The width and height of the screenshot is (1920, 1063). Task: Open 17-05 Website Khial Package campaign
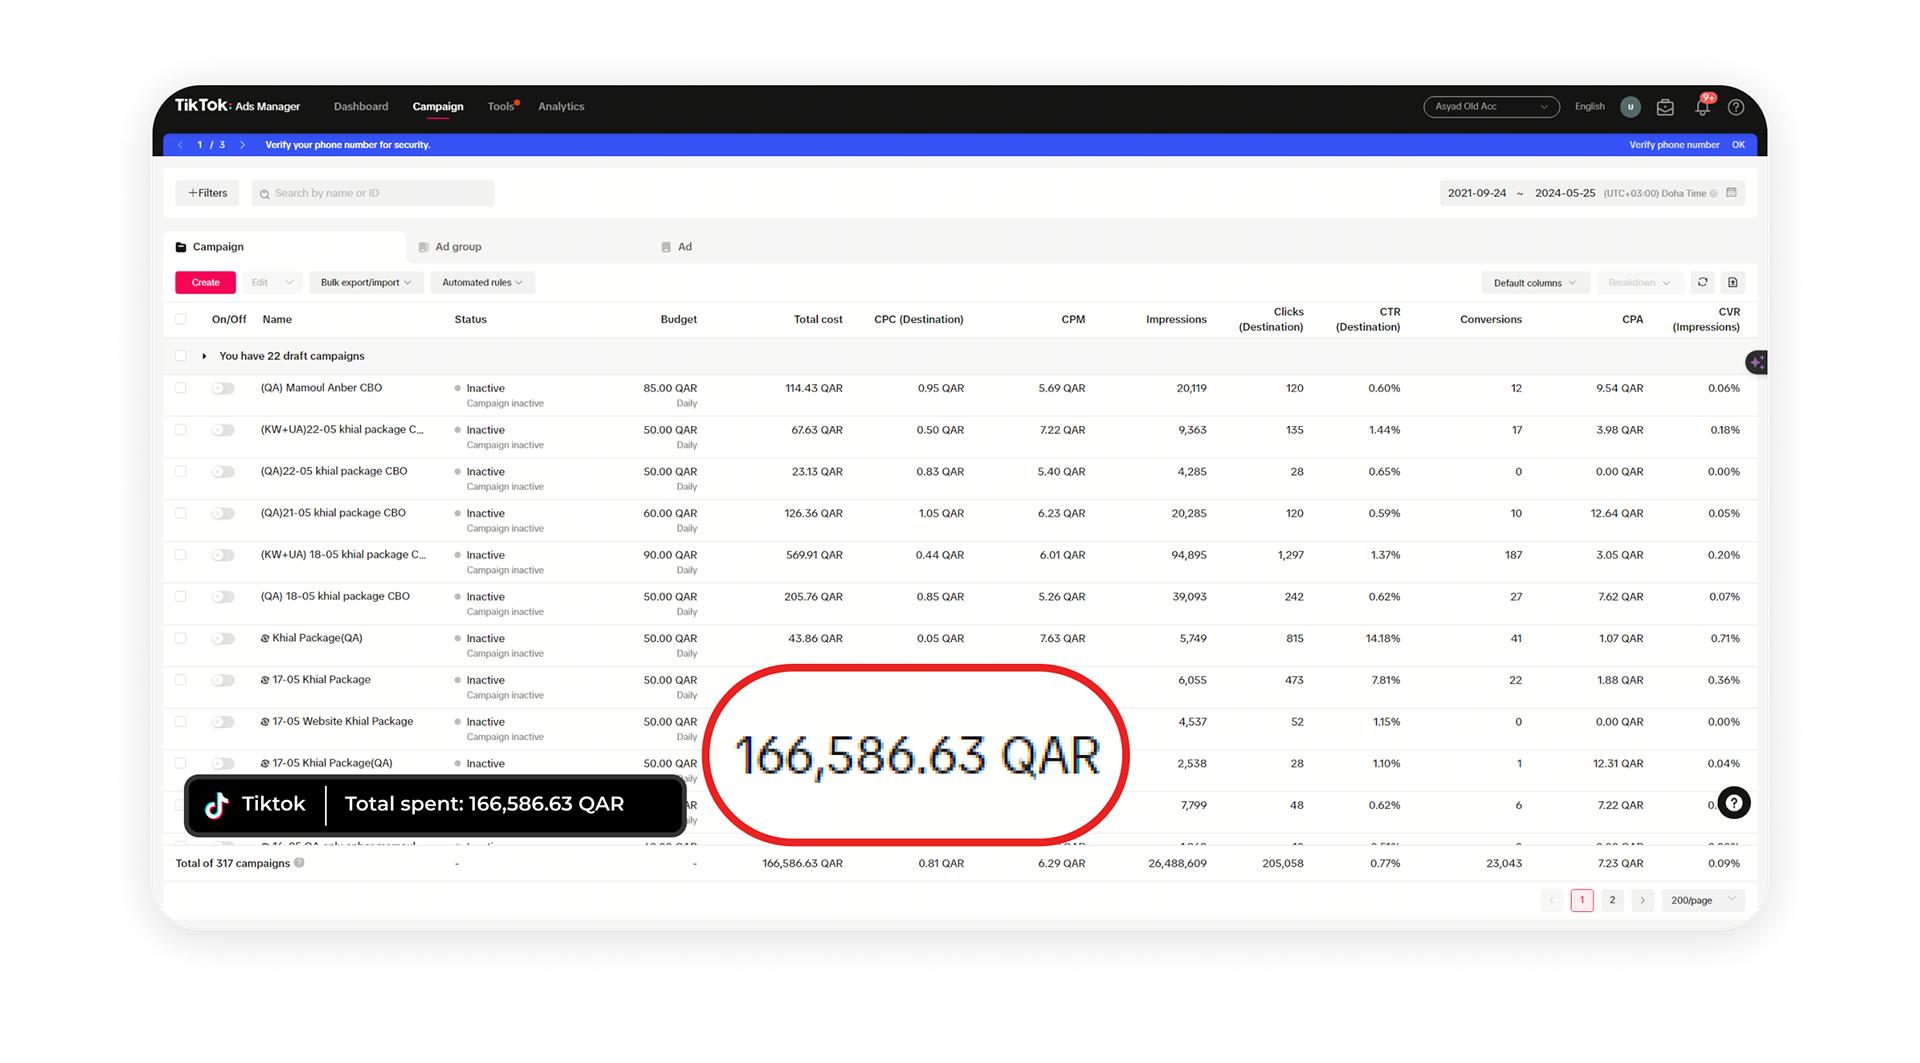[x=343, y=722]
